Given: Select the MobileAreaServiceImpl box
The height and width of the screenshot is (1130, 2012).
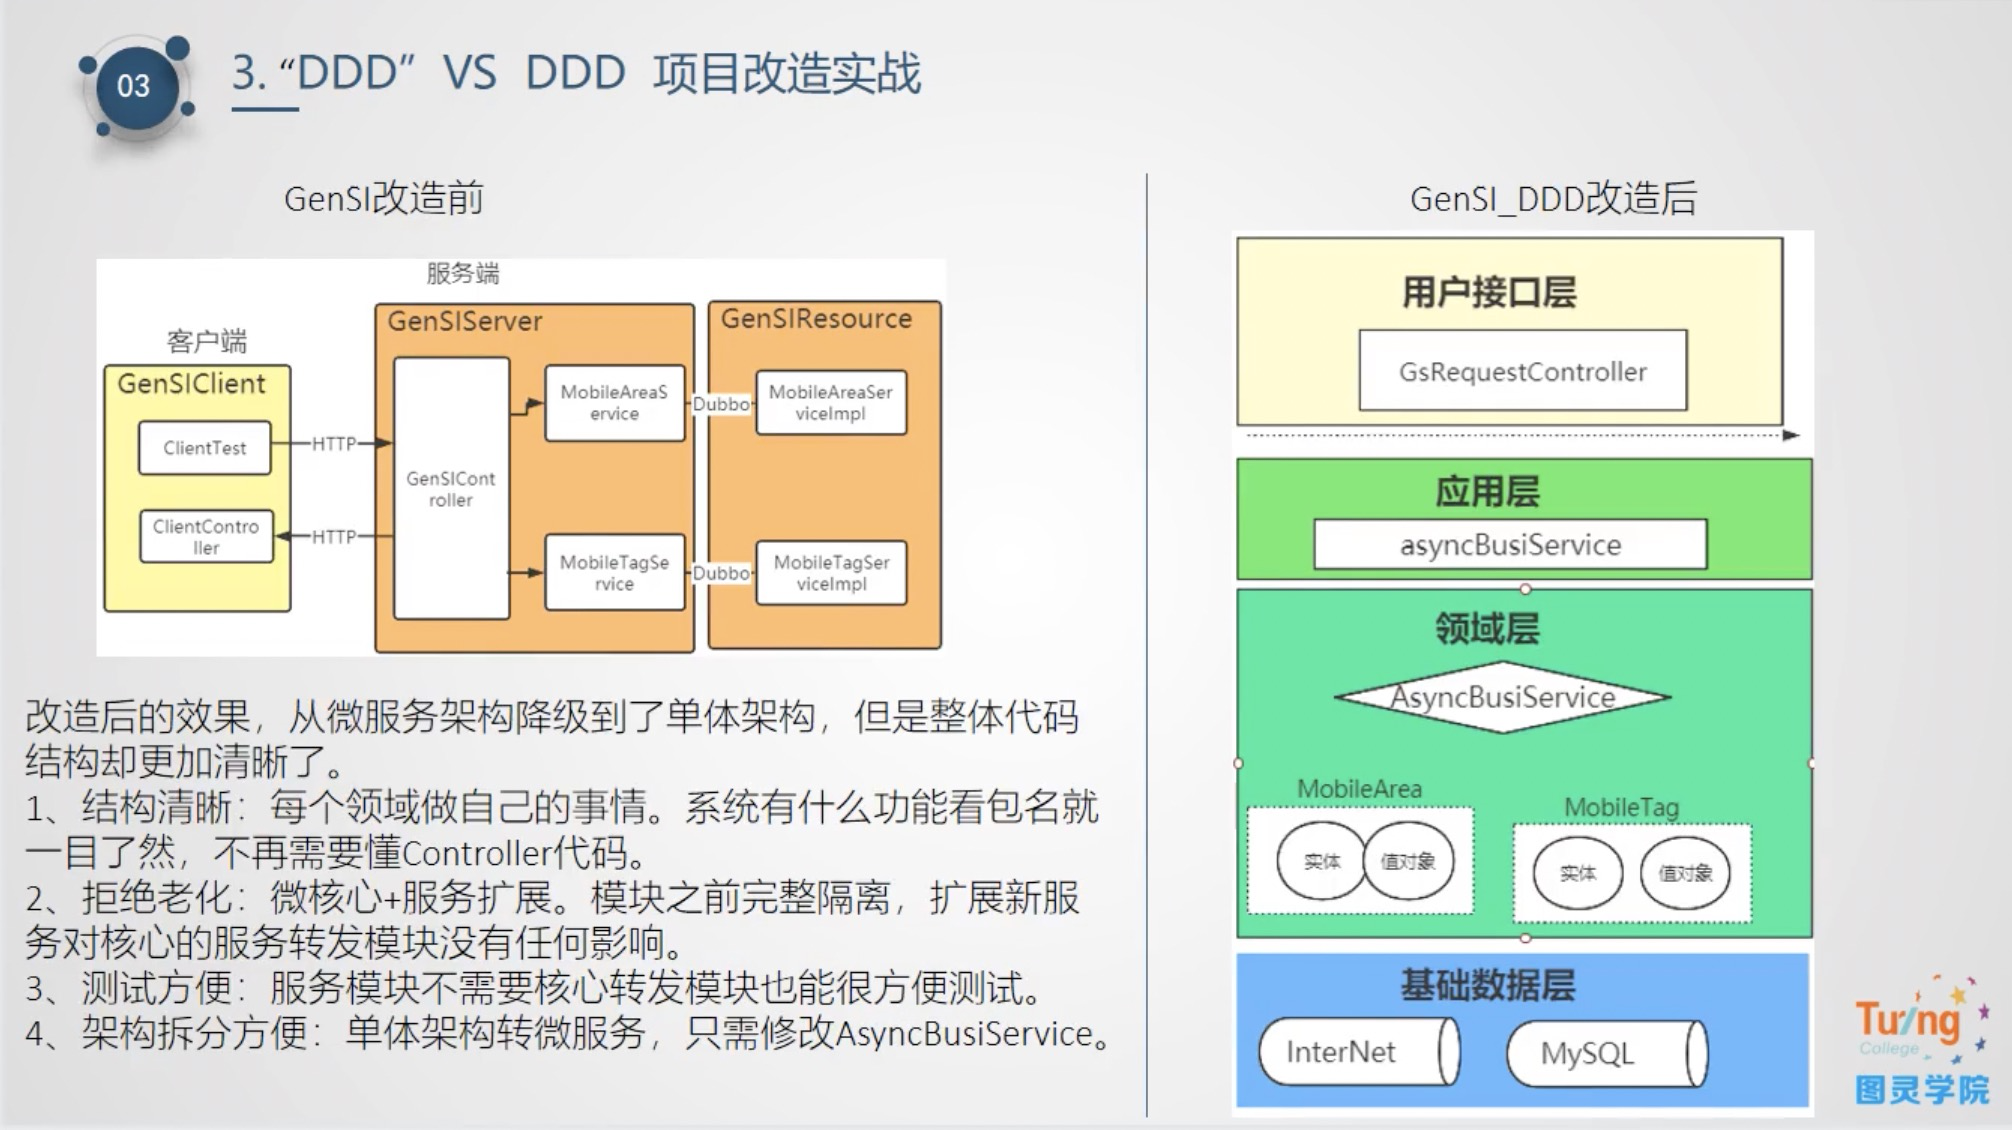Looking at the screenshot, I should pyautogui.click(x=831, y=403).
